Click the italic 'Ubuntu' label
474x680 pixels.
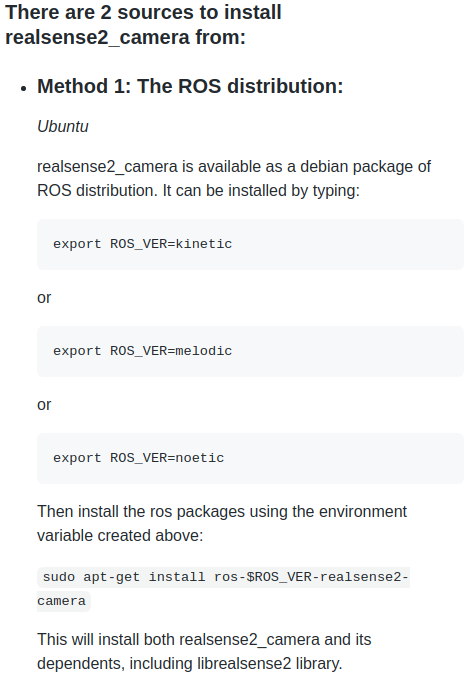click(63, 127)
